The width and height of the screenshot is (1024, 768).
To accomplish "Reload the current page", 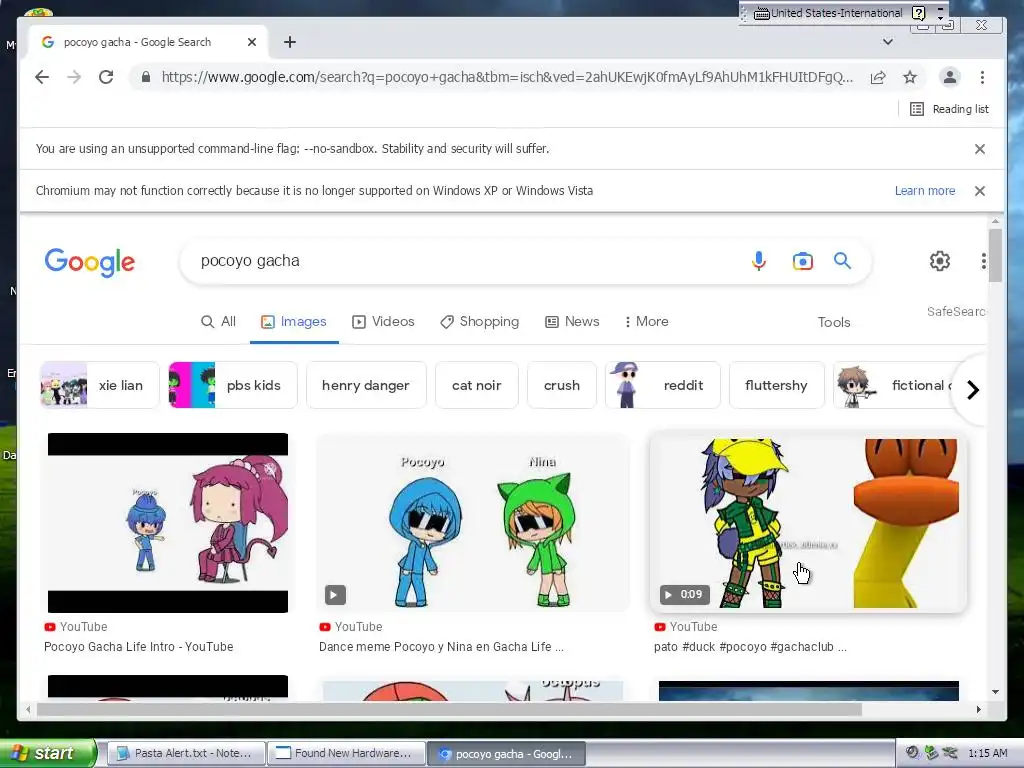I will pyautogui.click(x=106, y=77).
